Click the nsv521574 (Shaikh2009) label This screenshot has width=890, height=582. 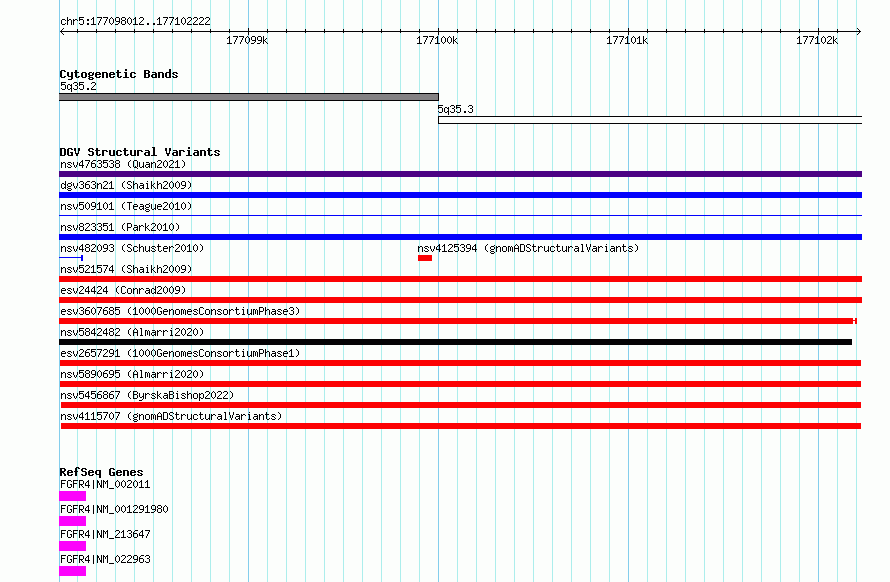tap(126, 270)
